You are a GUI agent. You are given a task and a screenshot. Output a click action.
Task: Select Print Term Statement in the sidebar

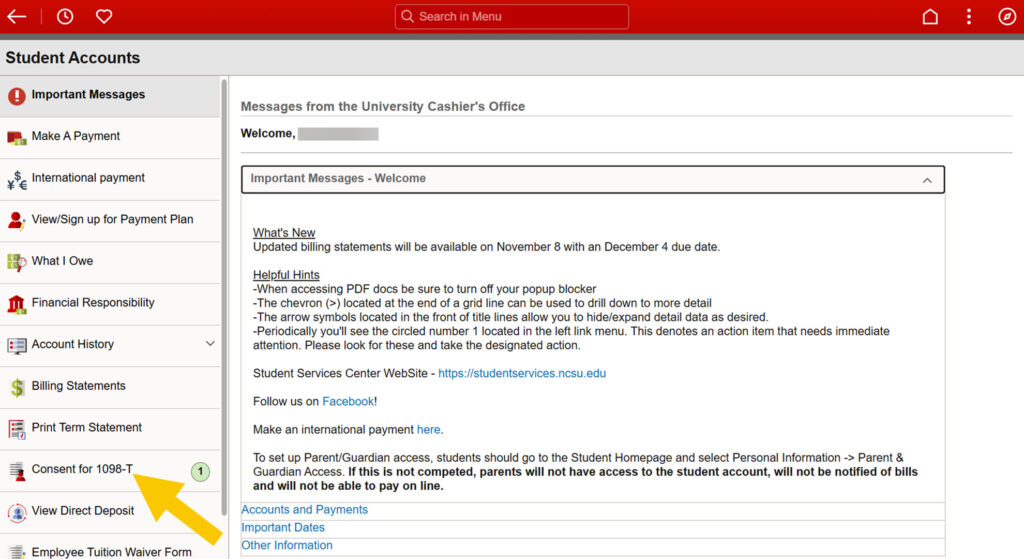pyautogui.click(x=110, y=428)
